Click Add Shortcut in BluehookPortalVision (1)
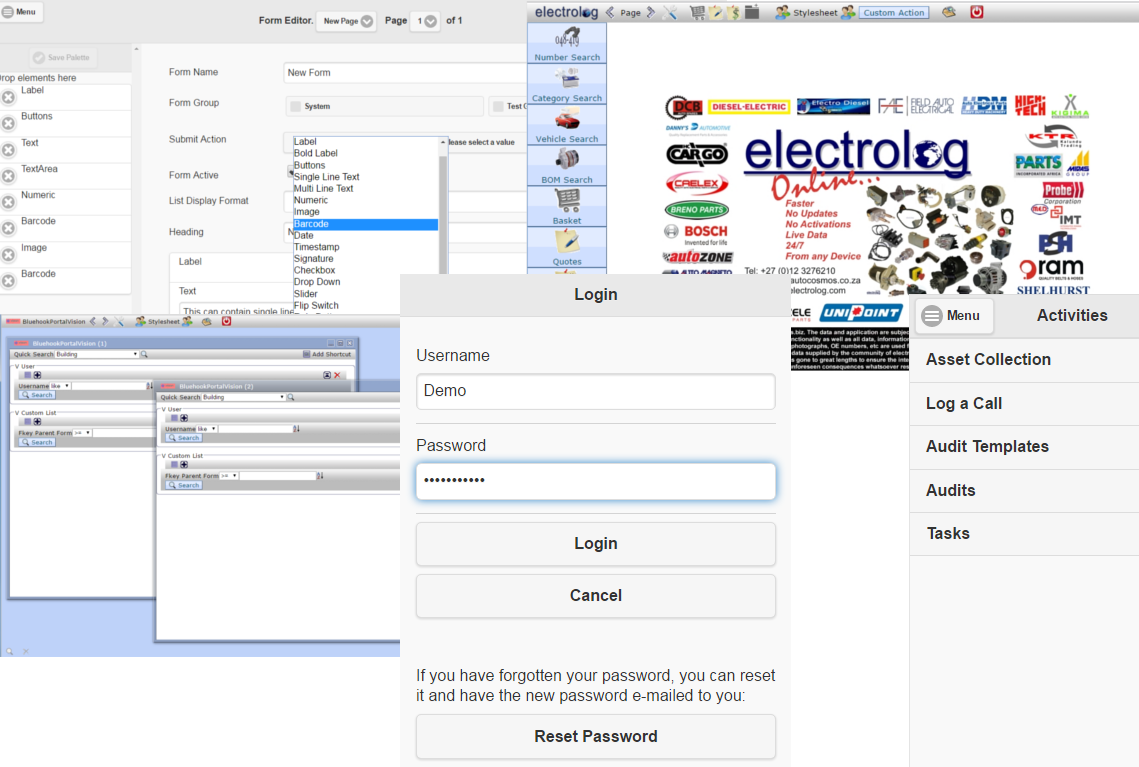Viewport: 1139px width, 767px height. [327, 354]
